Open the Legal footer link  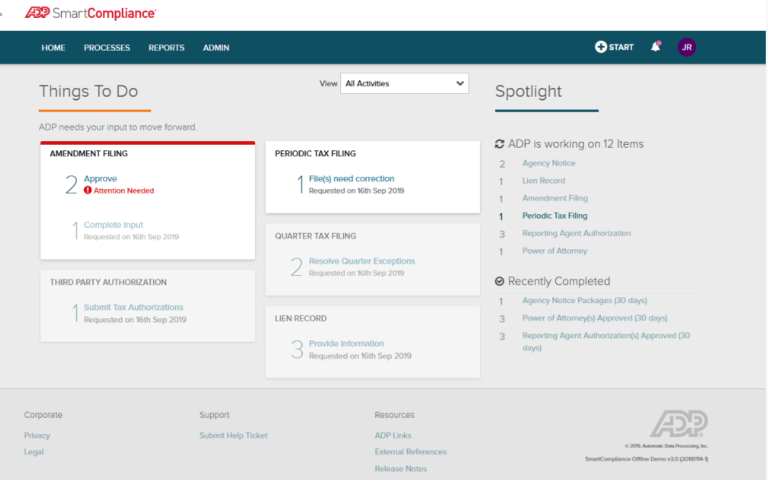(34, 452)
